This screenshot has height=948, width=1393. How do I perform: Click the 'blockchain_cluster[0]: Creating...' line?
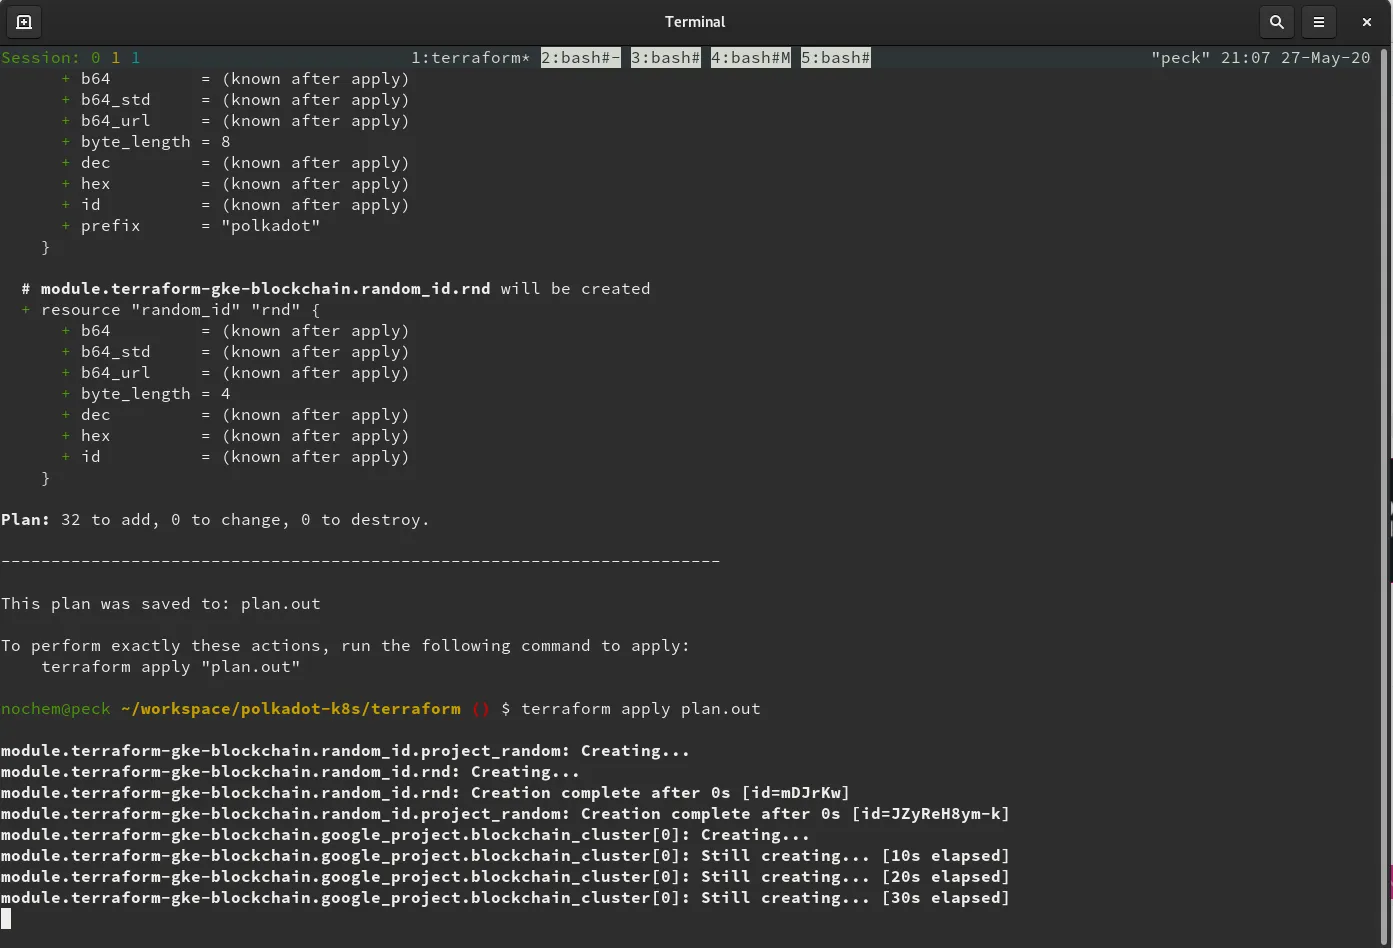[x=406, y=835]
